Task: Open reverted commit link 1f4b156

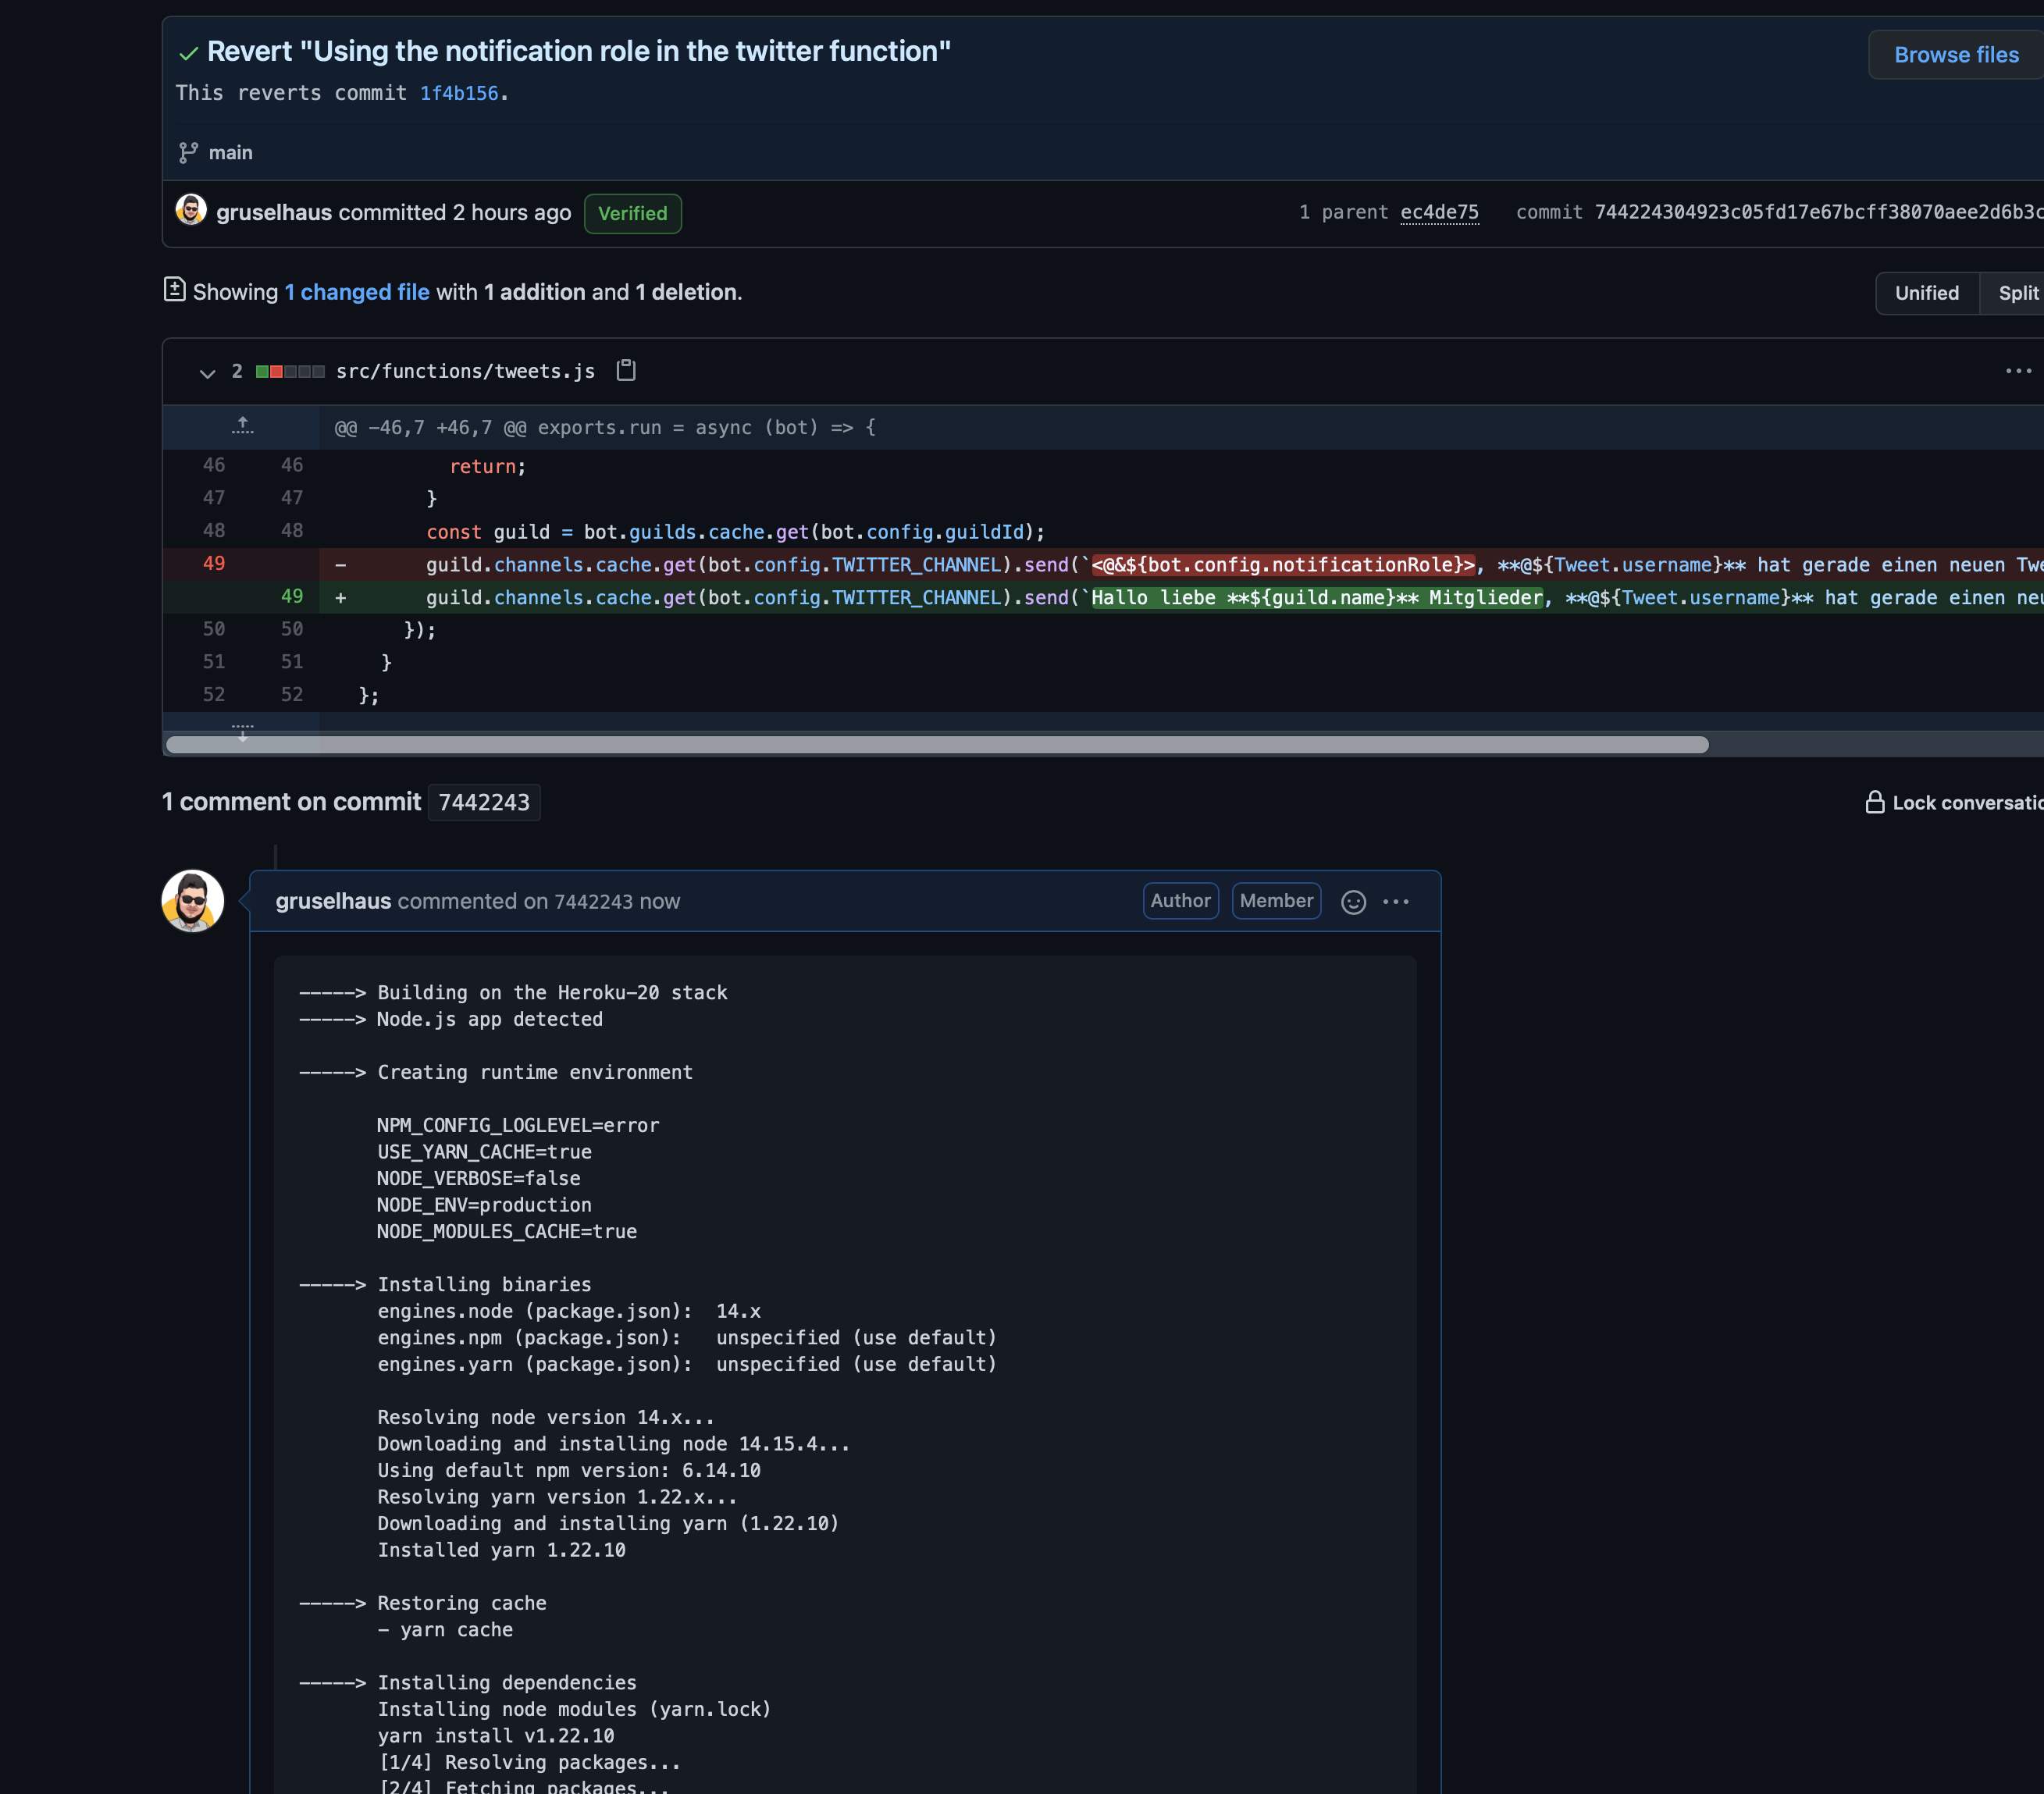Action: (458, 93)
